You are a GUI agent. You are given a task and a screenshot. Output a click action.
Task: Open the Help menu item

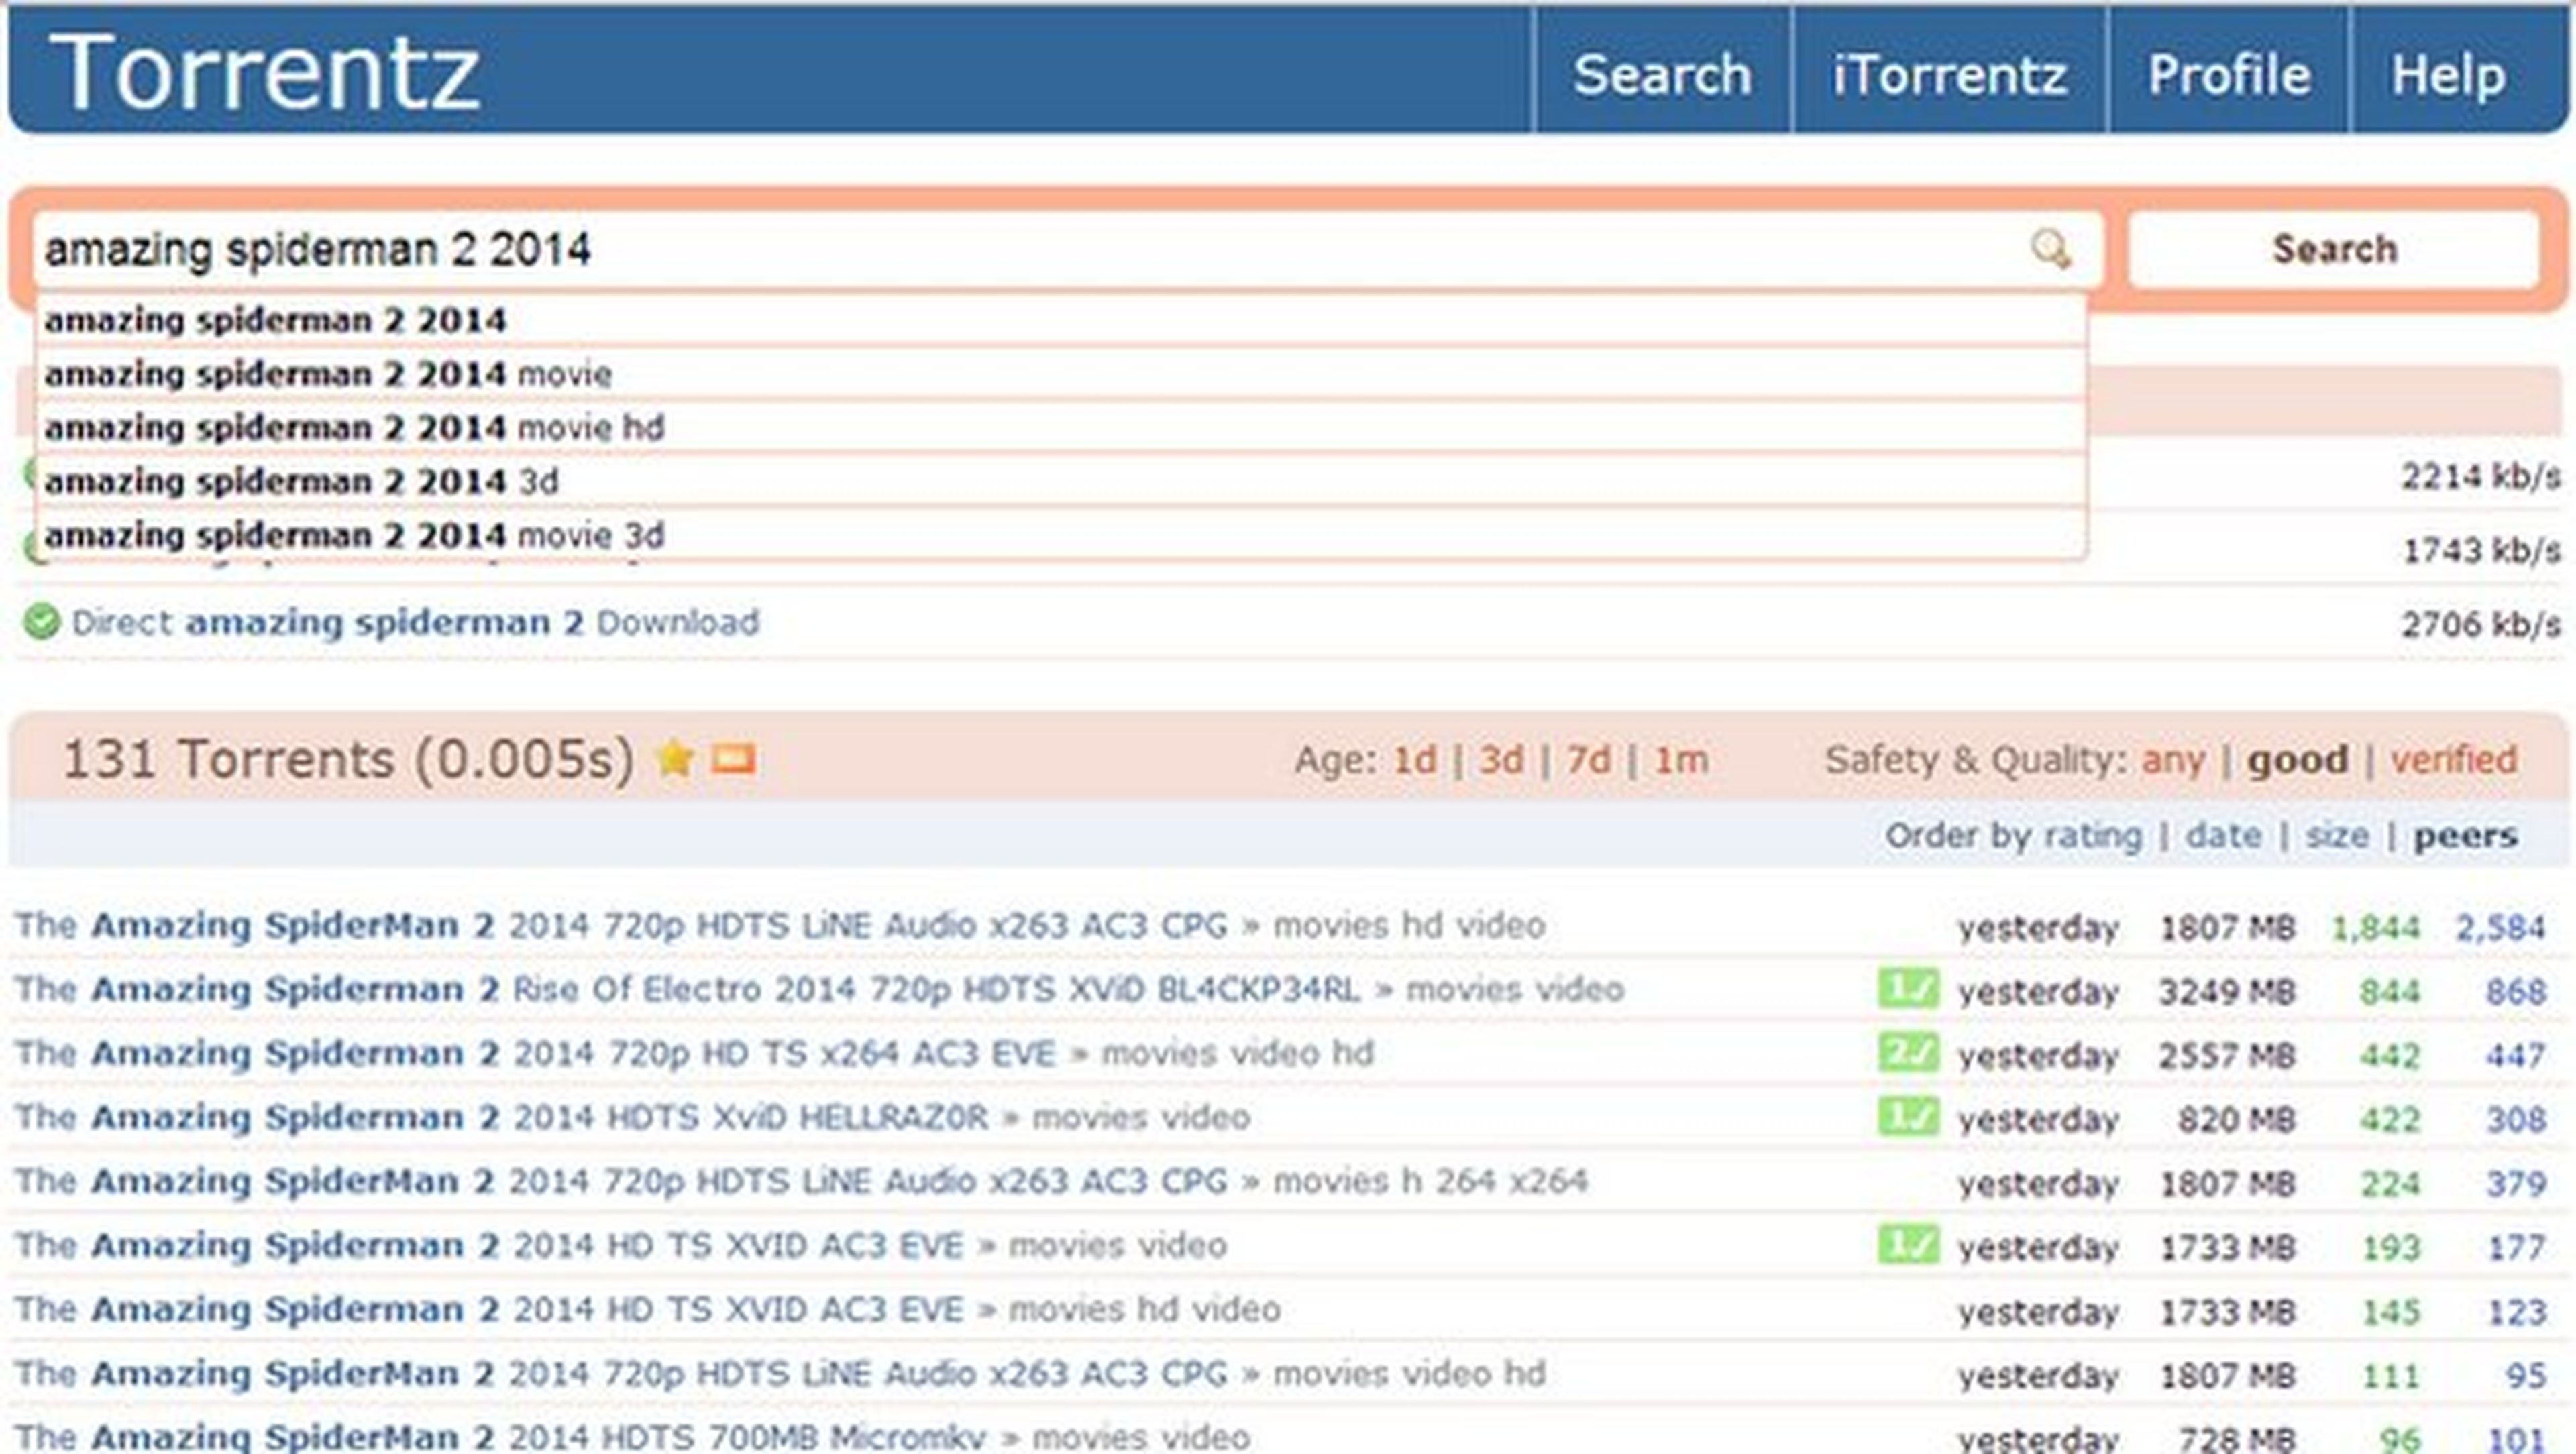pyautogui.click(x=2448, y=75)
